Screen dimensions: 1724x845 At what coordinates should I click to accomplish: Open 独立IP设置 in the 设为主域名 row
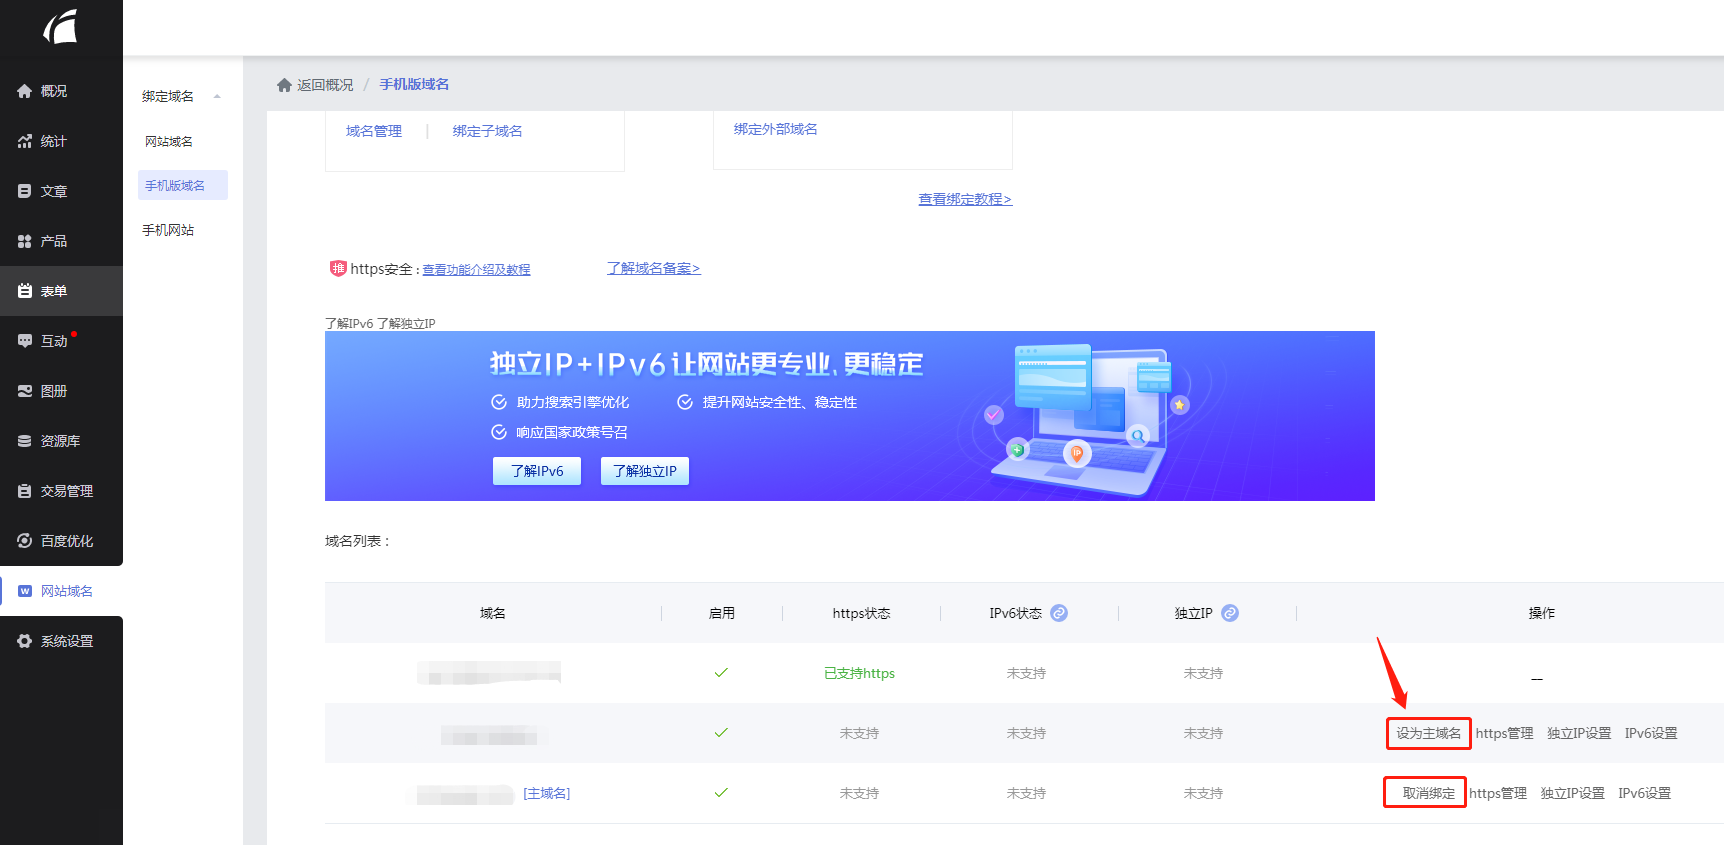coord(1579,733)
